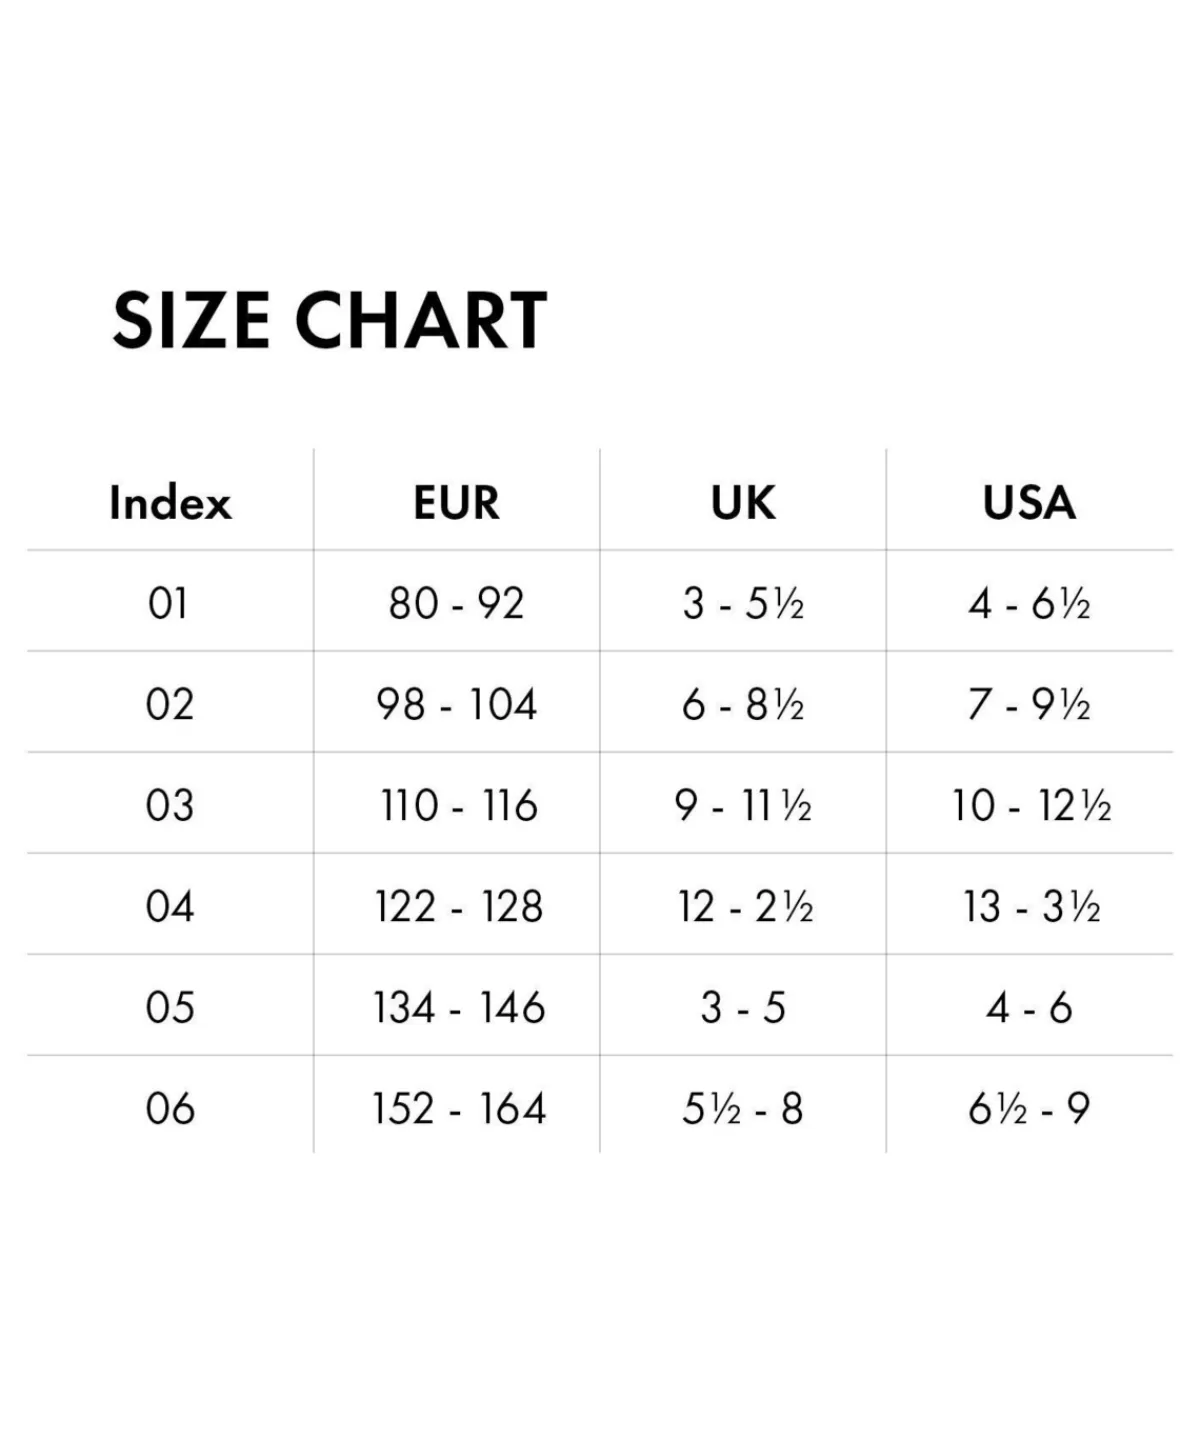1200x1440 pixels.
Task: Select the EUR 110 - 116 cell
Action: pos(458,806)
